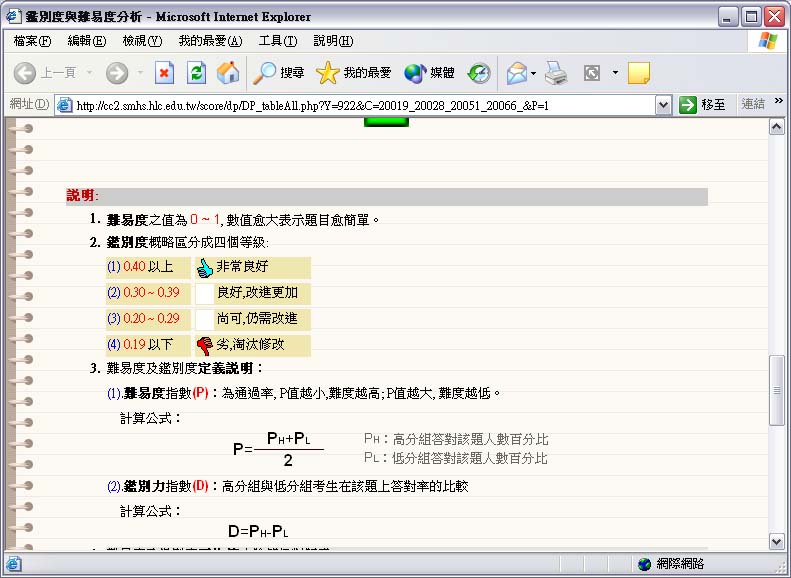Image resolution: width=791 pixels, height=578 pixels.
Task: Stop loading the page
Action: point(164,73)
